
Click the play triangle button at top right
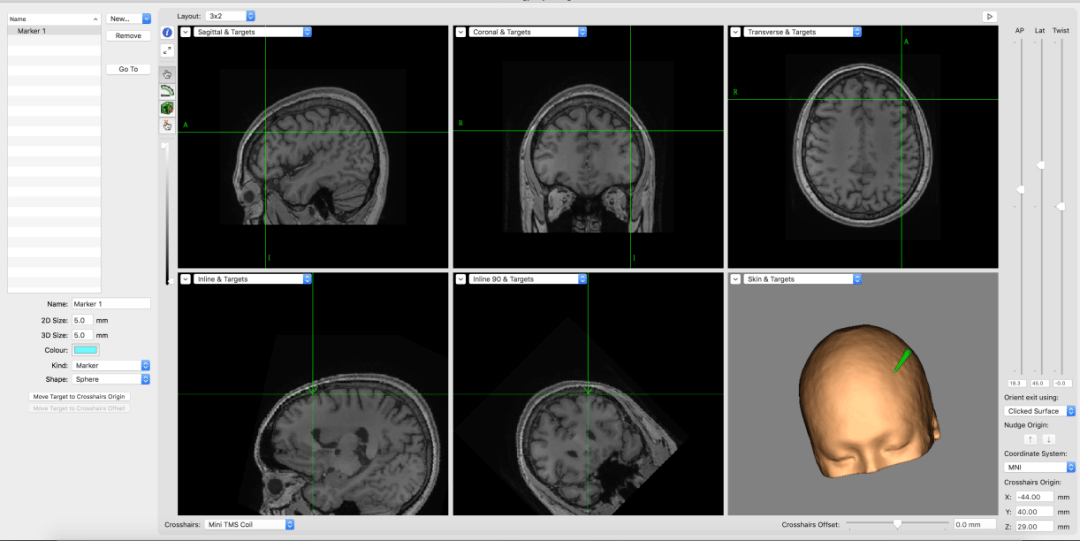tap(990, 16)
